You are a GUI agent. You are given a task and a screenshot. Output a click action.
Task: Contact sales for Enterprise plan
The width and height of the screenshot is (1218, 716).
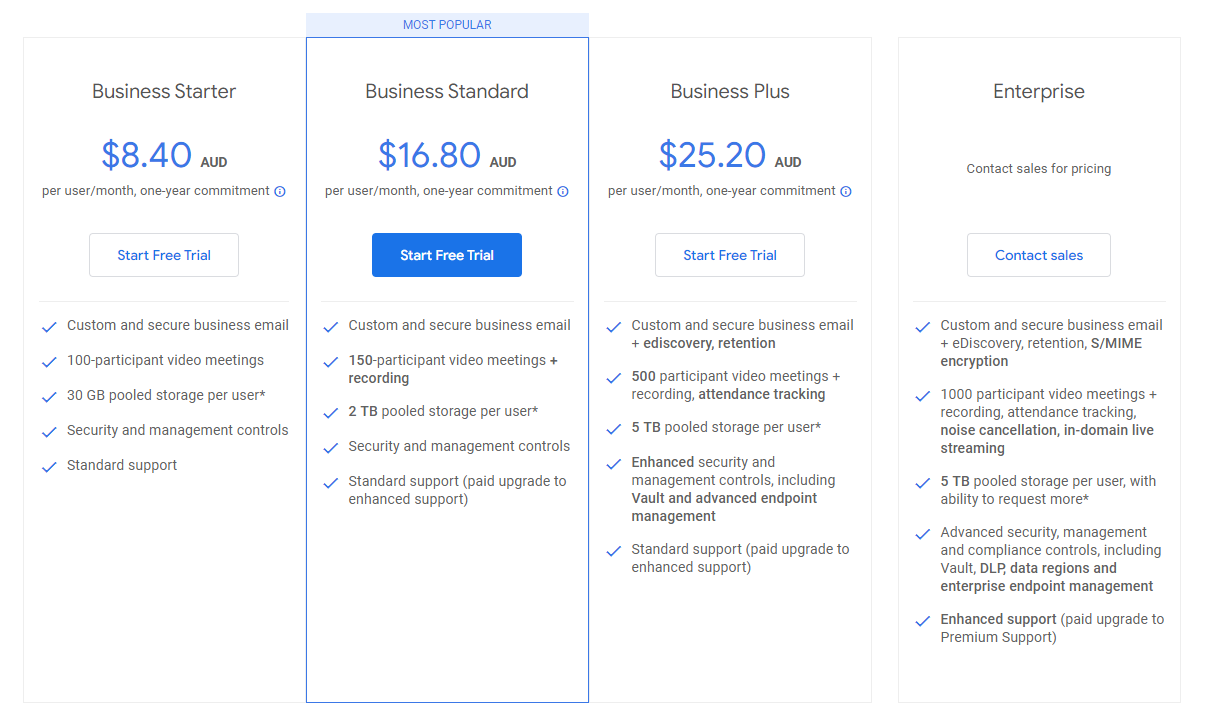pos(1039,255)
